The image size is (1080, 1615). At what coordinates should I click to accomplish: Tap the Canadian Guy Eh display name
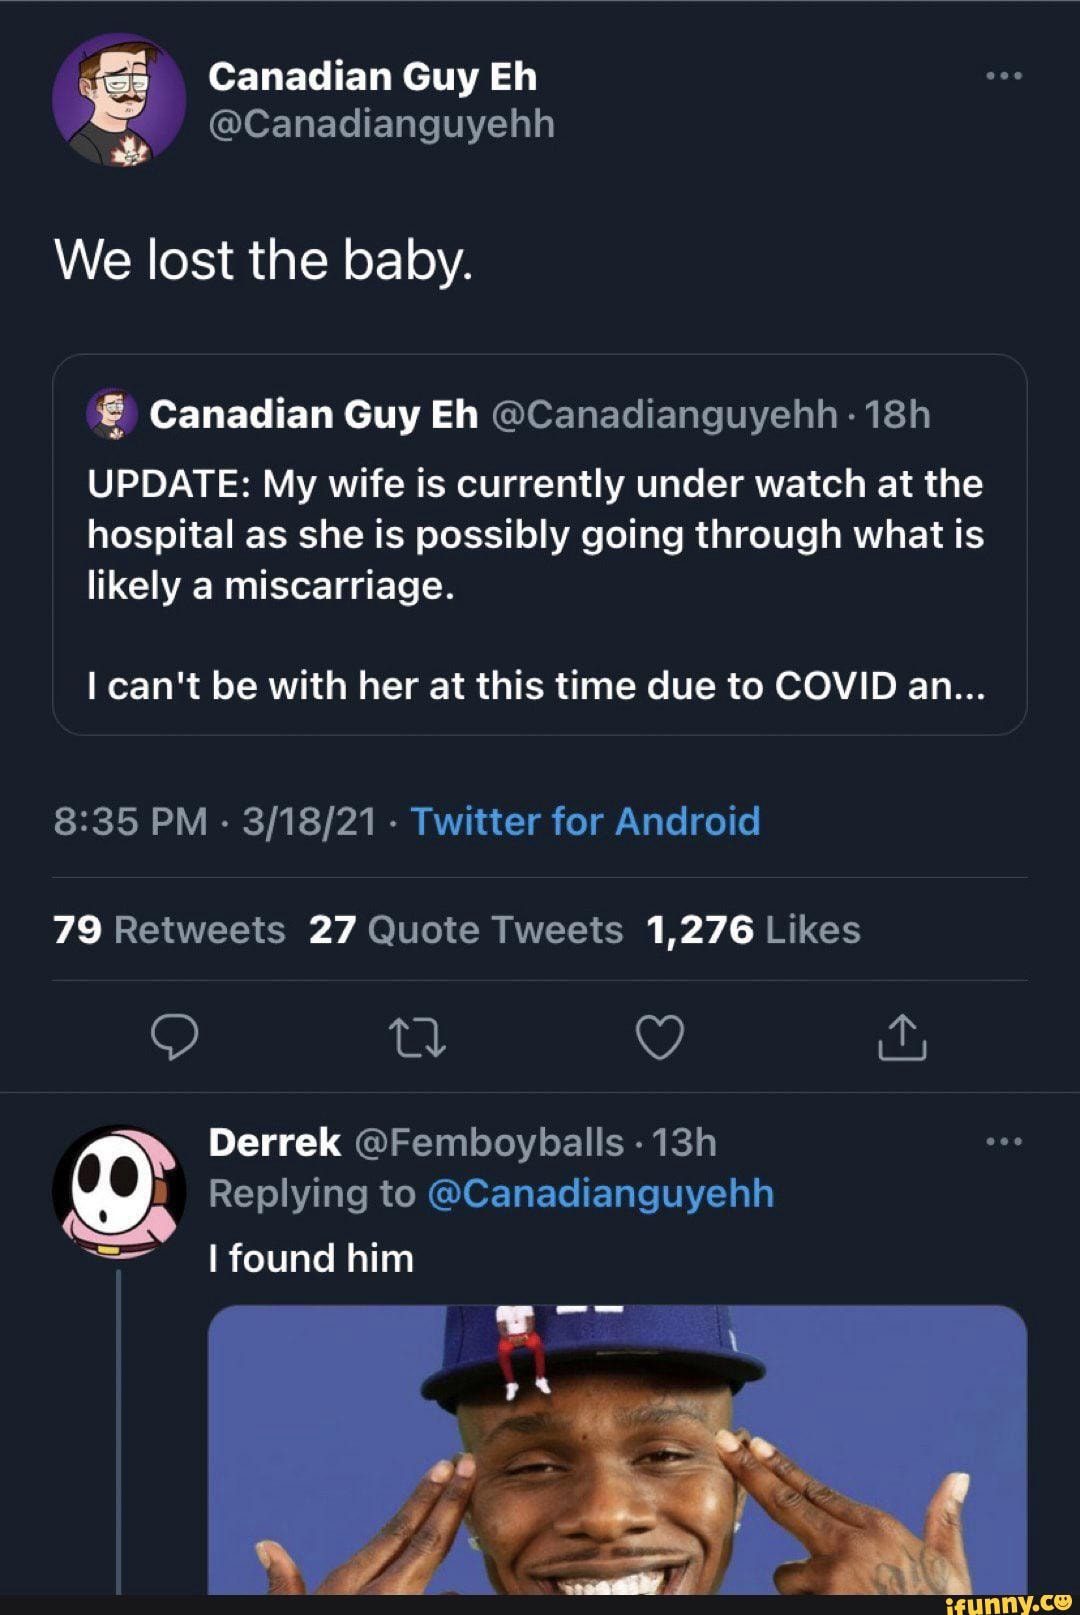coord(372,77)
